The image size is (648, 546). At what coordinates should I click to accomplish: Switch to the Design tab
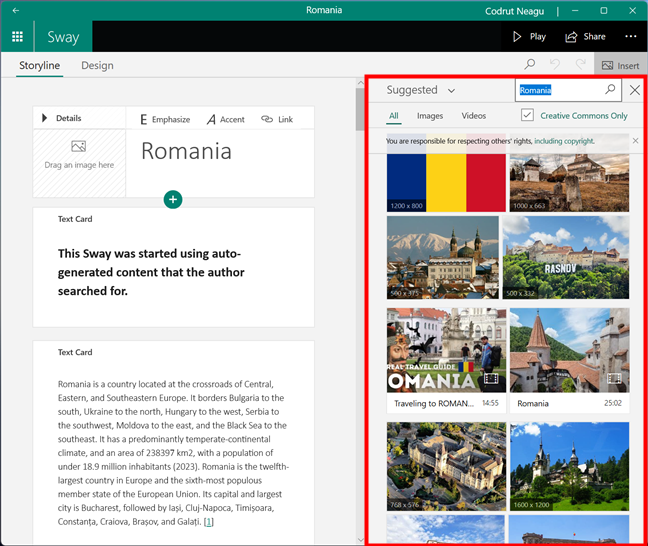tap(97, 66)
